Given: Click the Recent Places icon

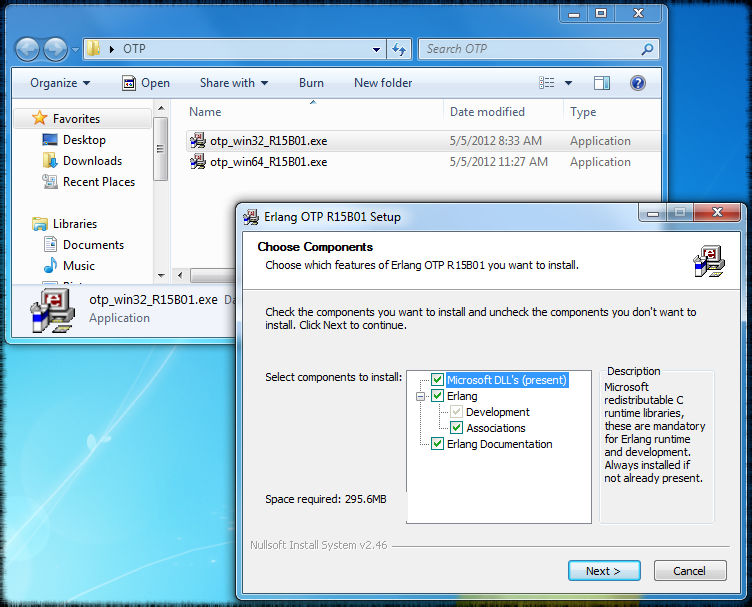Looking at the screenshot, I should [x=50, y=182].
